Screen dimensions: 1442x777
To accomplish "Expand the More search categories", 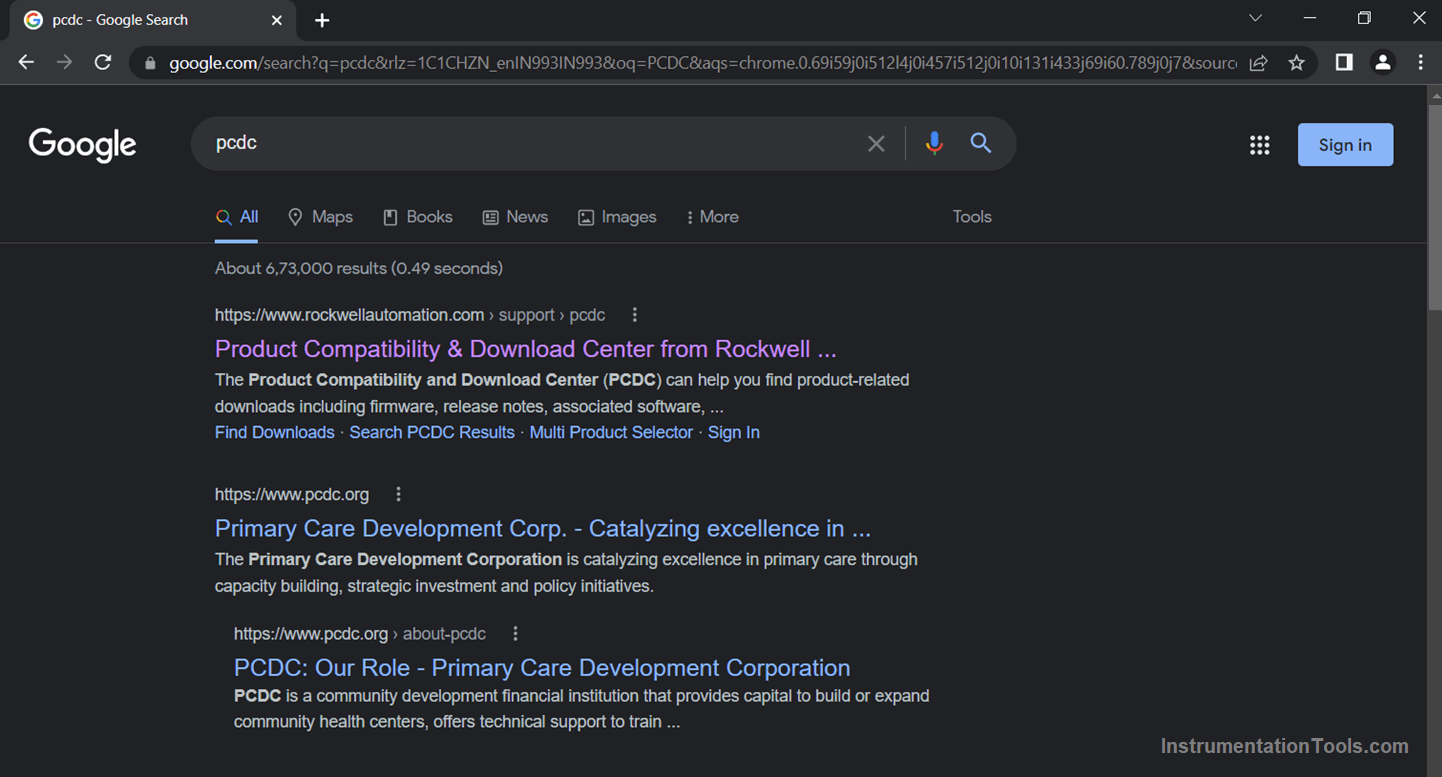I will (x=713, y=217).
